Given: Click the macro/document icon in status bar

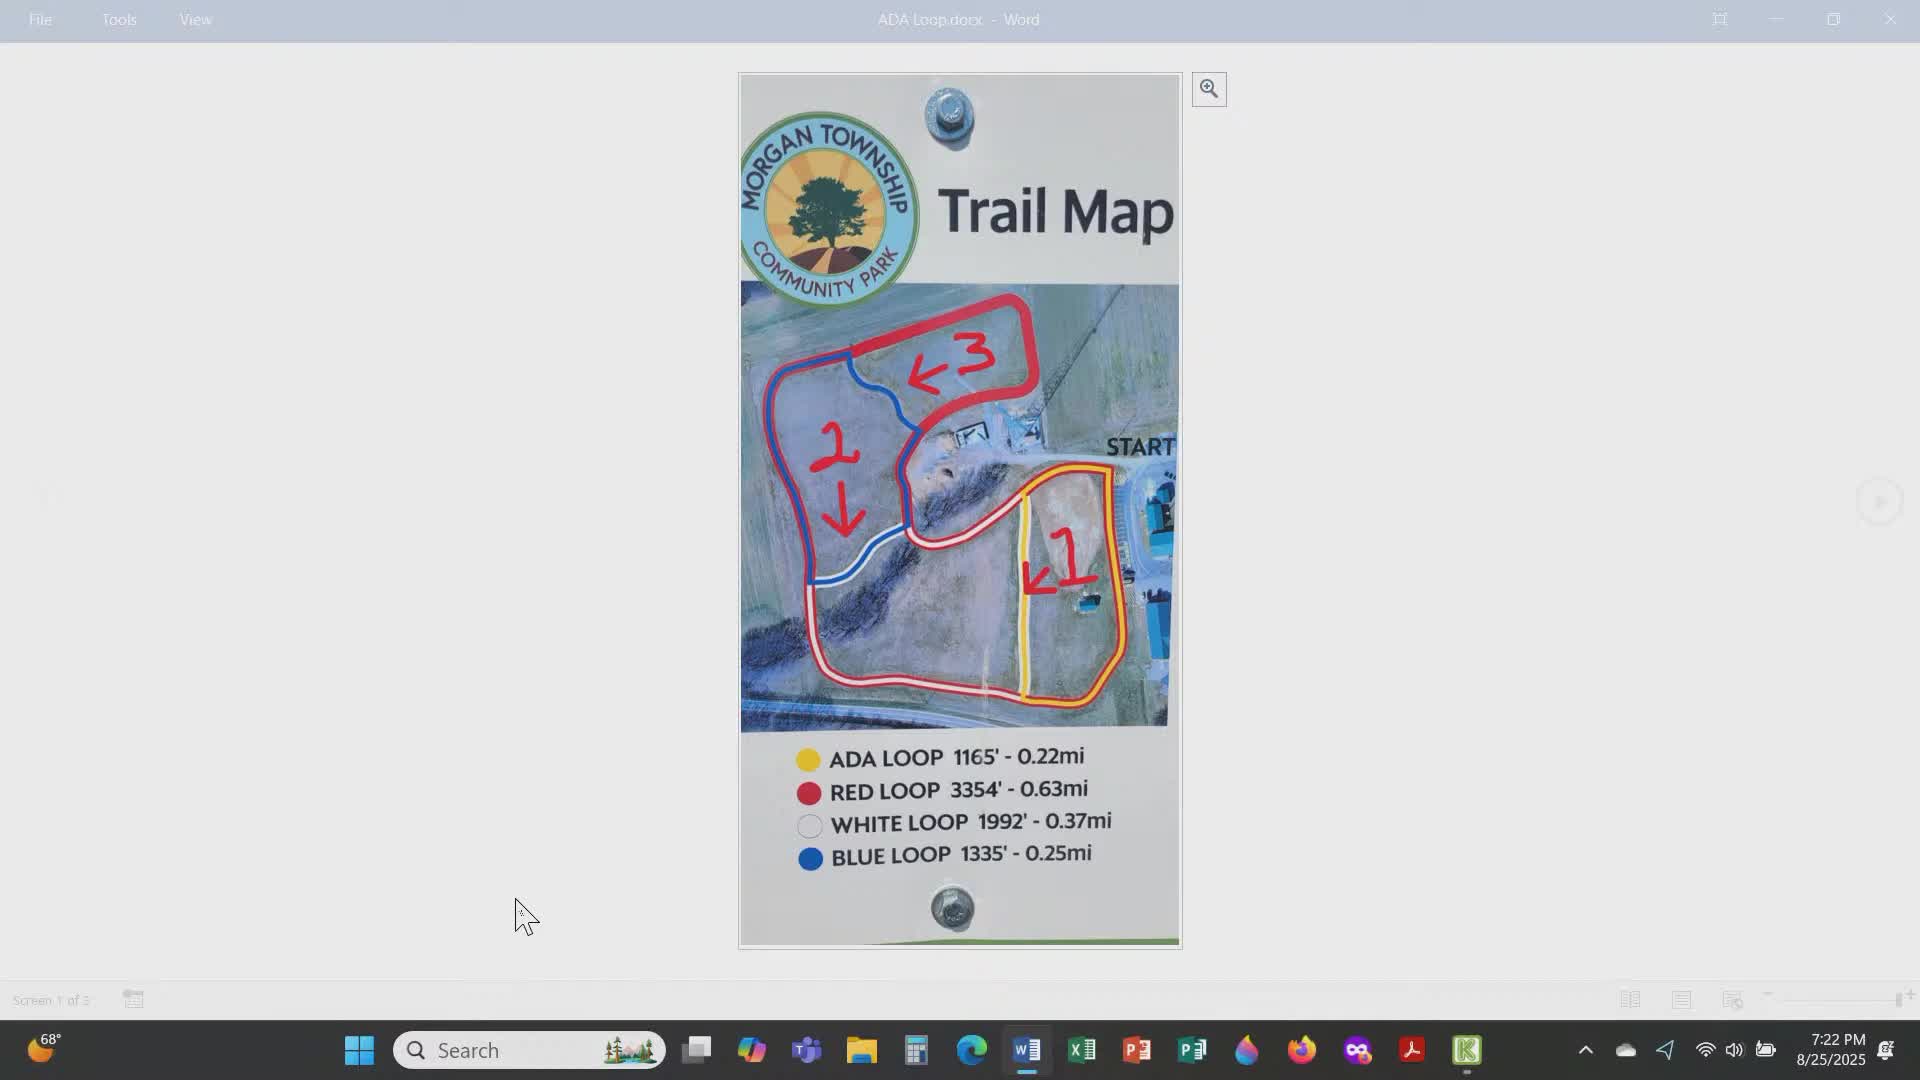Looking at the screenshot, I should coord(133,999).
